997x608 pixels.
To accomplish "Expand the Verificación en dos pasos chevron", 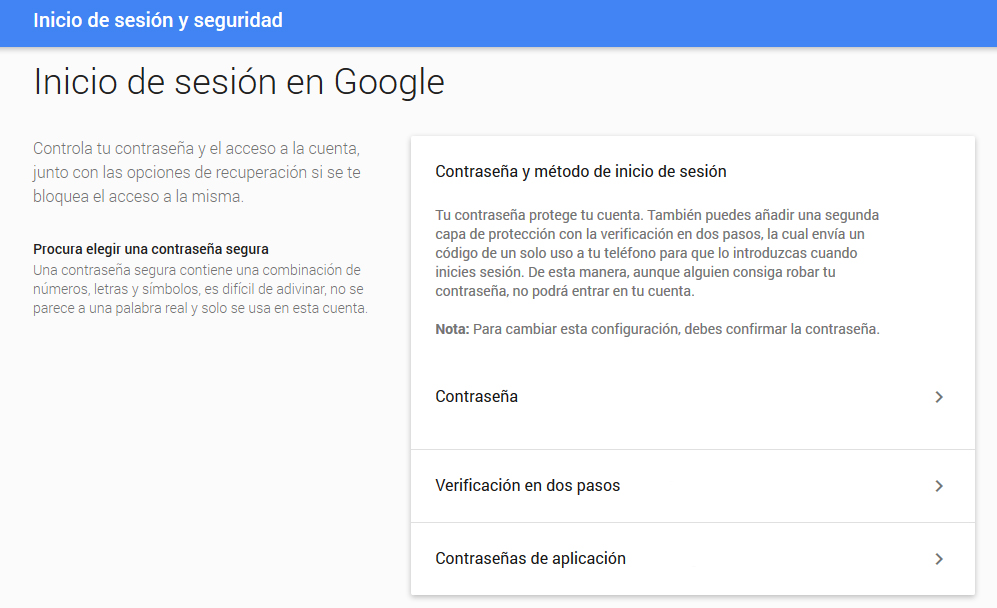I will (x=938, y=485).
